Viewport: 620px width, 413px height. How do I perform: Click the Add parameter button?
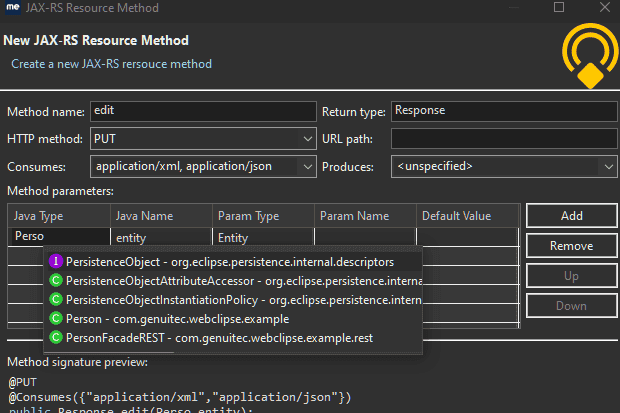pos(571,216)
